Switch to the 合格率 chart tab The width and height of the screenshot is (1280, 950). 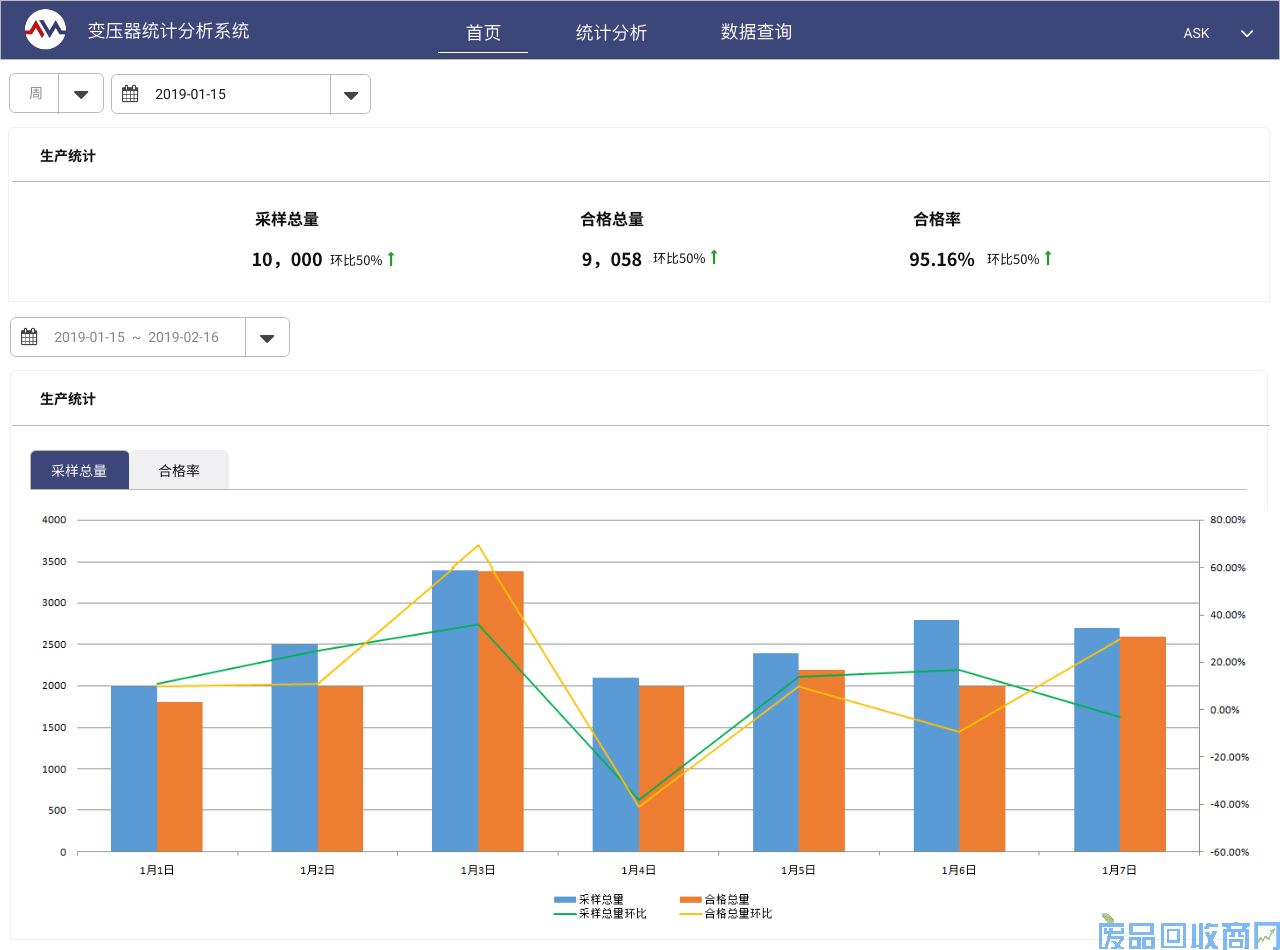(179, 470)
